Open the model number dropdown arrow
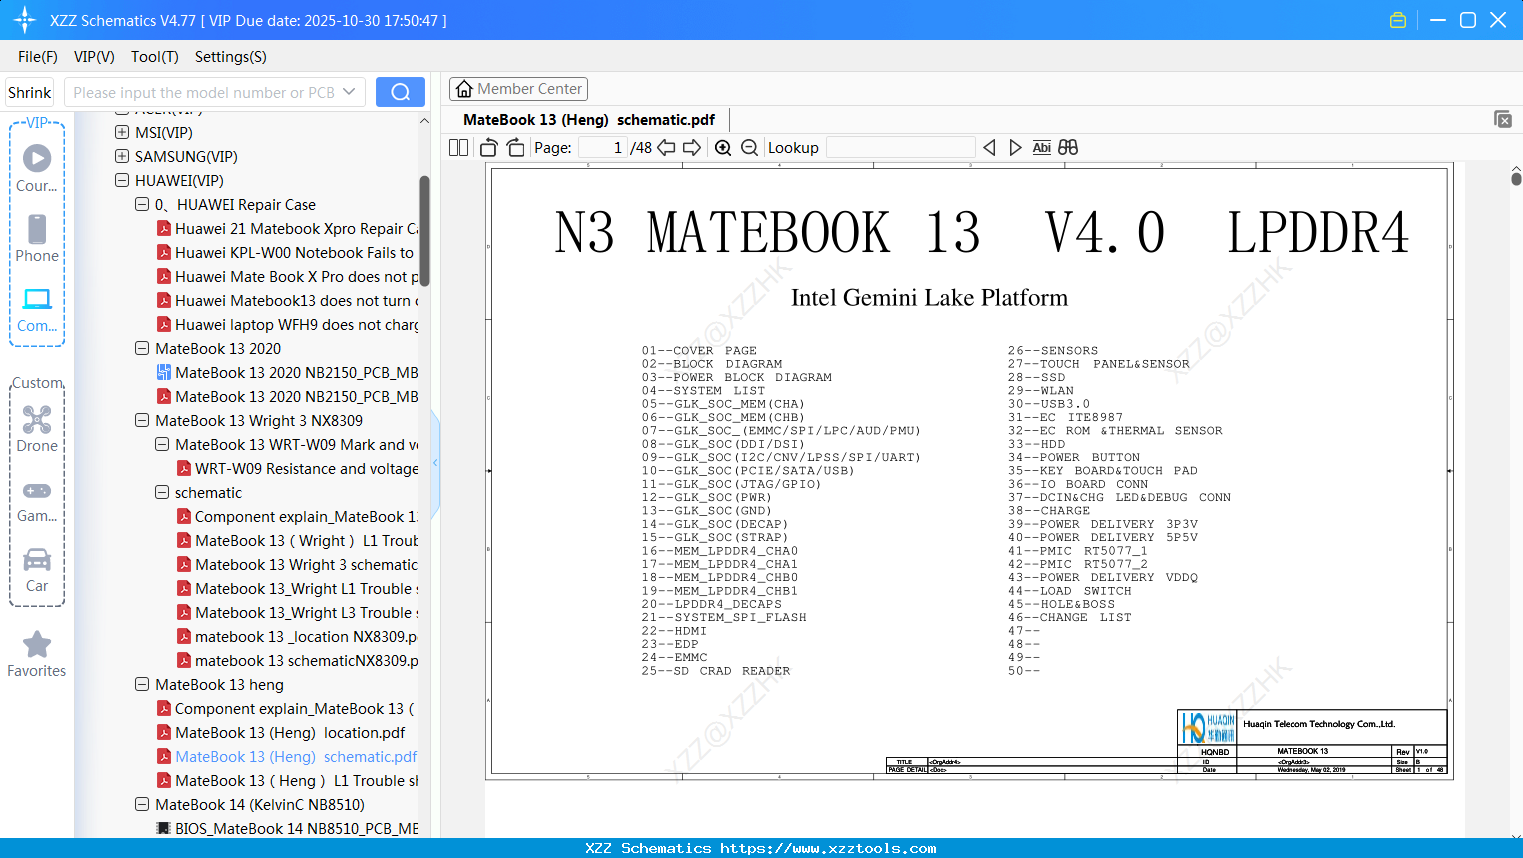This screenshot has height=858, width=1523. pos(349,92)
